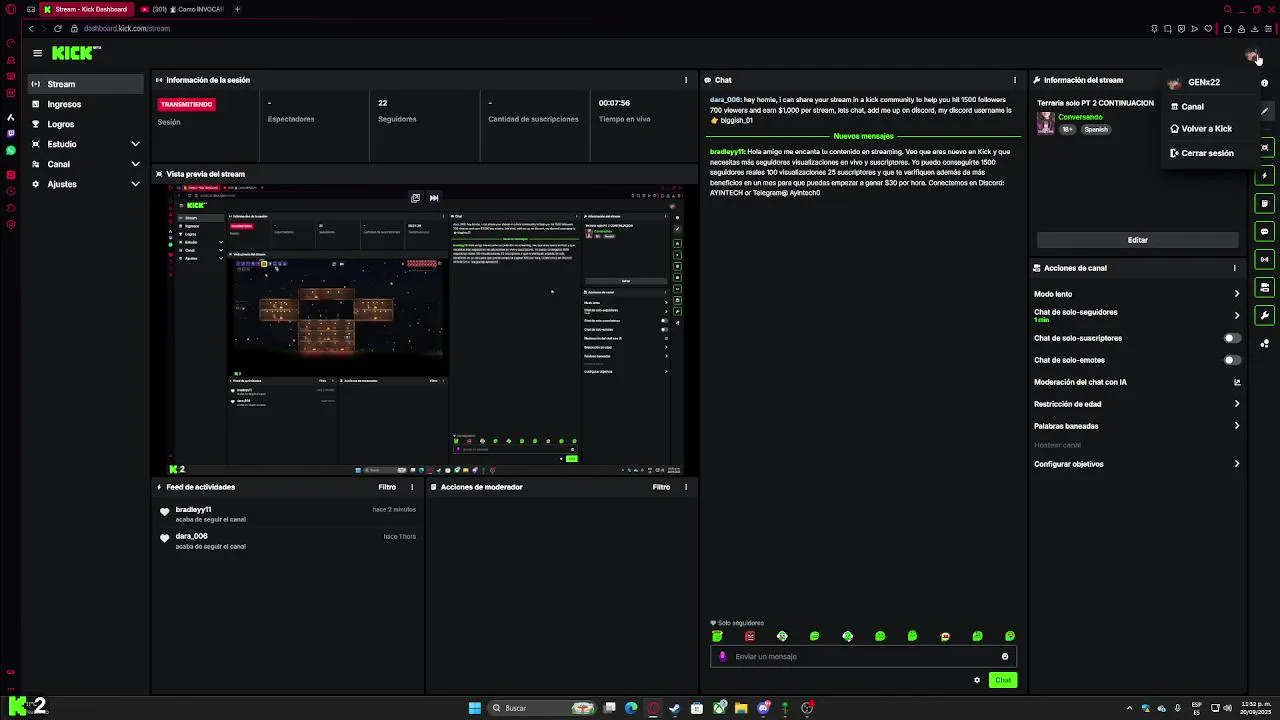Click the Enviar un mensaje input field
The width and height of the screenshot is (1280, 720).
point(865,657)
